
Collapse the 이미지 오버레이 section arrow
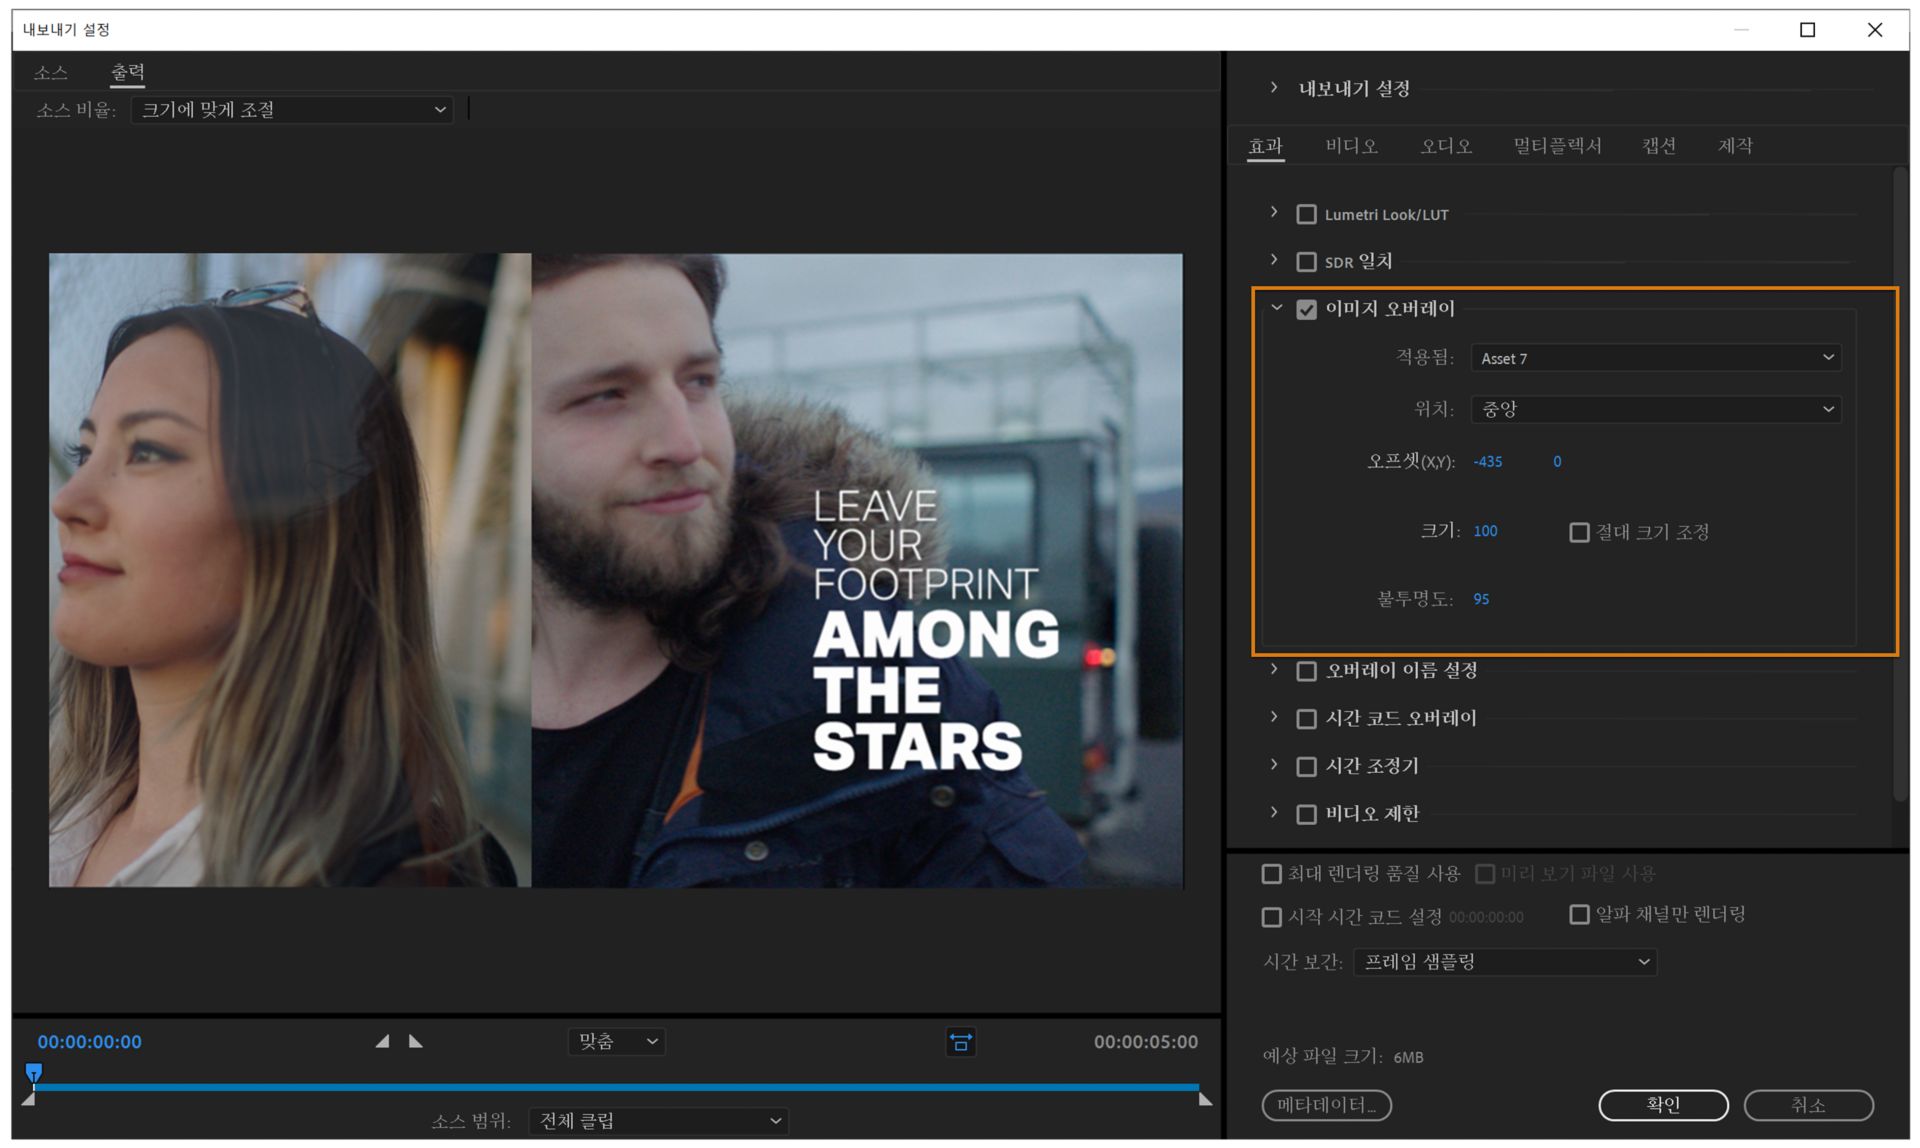click(x=1276, y=308)
